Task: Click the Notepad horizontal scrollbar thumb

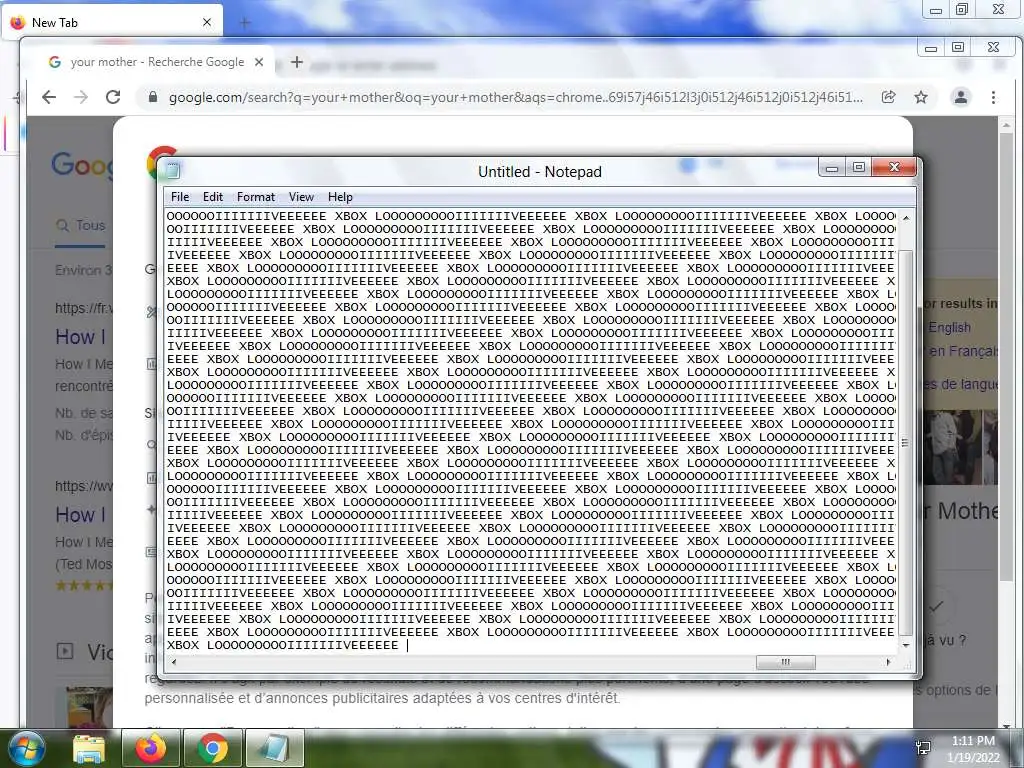Action: [x=785, y=662]
